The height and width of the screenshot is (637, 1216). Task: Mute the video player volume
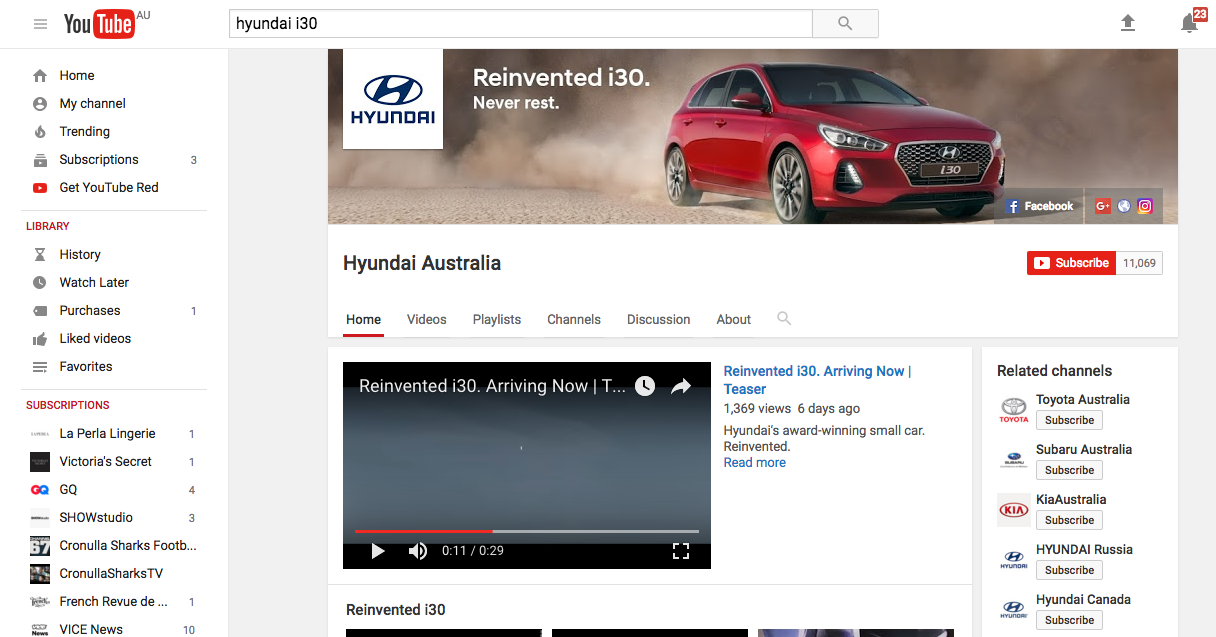[x=418, y=551]
